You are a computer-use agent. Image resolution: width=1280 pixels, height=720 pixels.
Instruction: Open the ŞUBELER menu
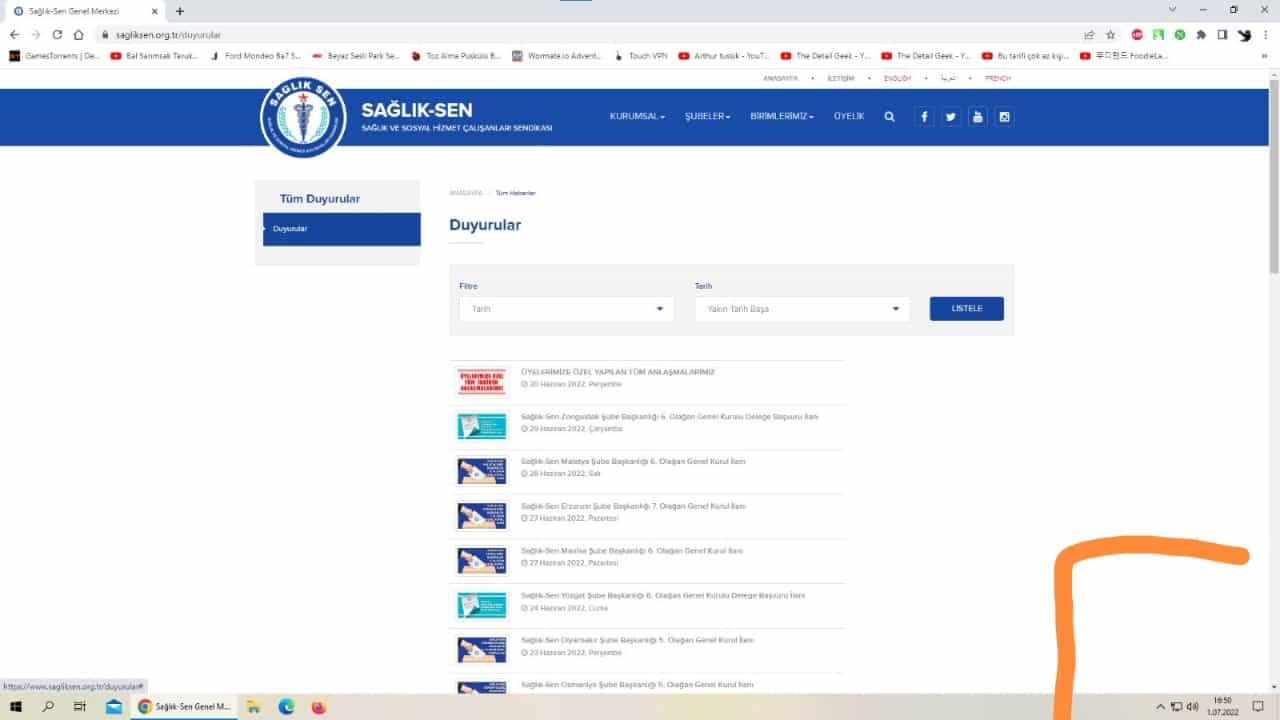click(707, 117)
